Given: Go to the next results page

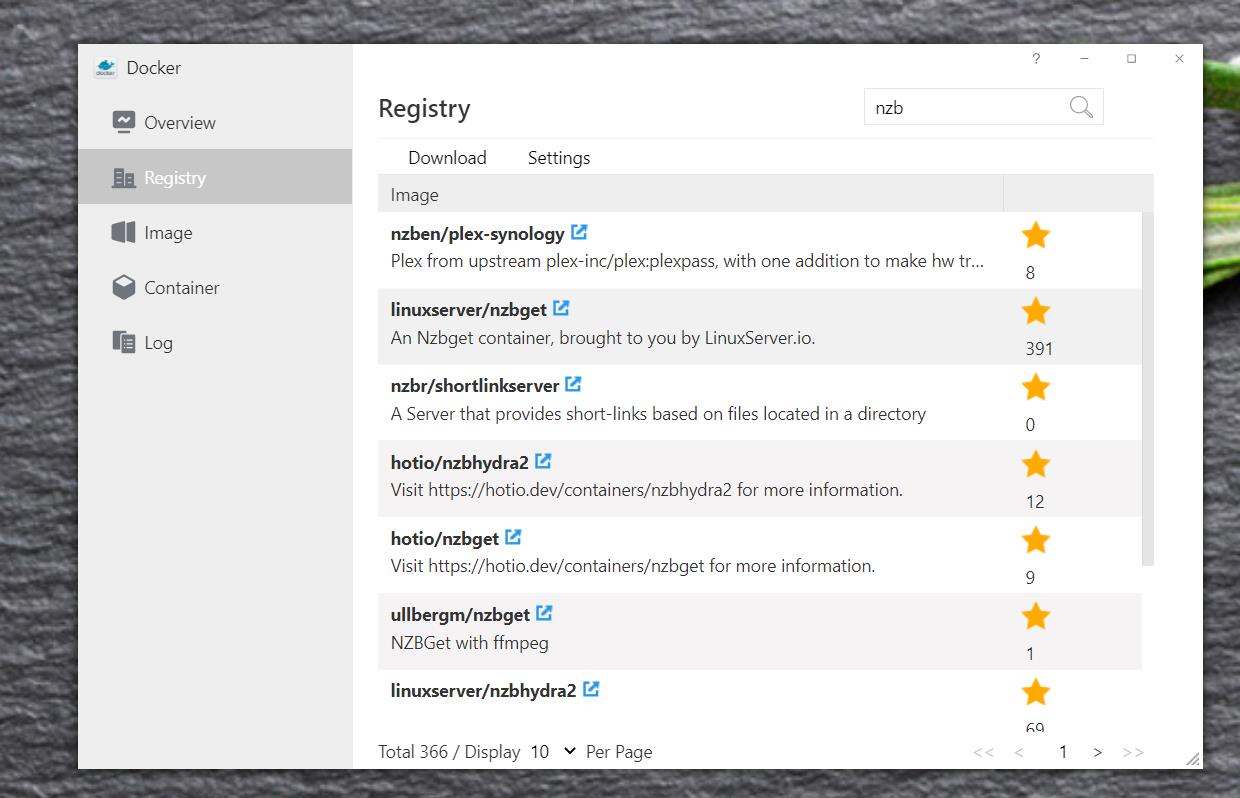Looking at the screenshot, I should [1098, 752].
